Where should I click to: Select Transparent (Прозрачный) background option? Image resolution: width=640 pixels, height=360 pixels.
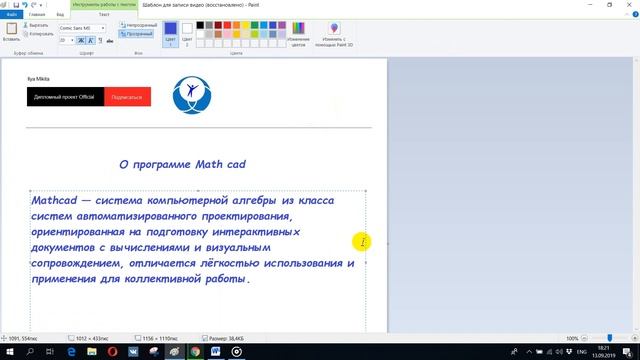tap(136, 34)
